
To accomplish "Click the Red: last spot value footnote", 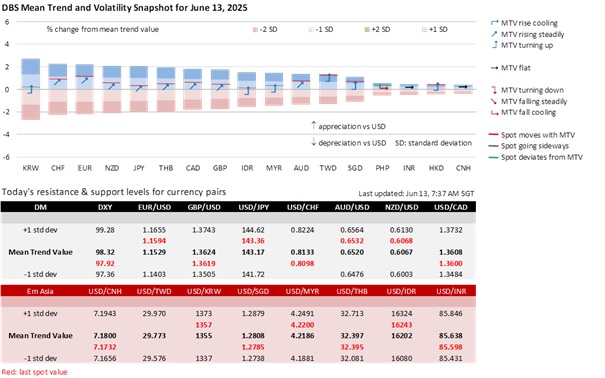I will [34, 372].
